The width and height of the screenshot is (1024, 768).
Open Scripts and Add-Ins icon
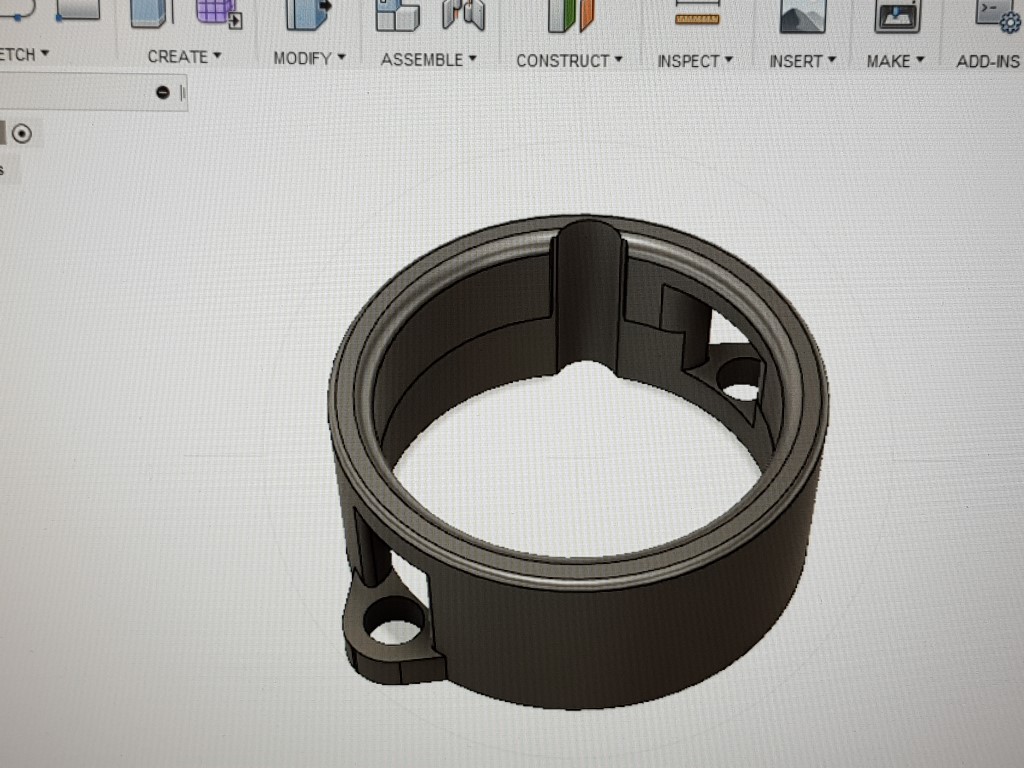point(999,16)
